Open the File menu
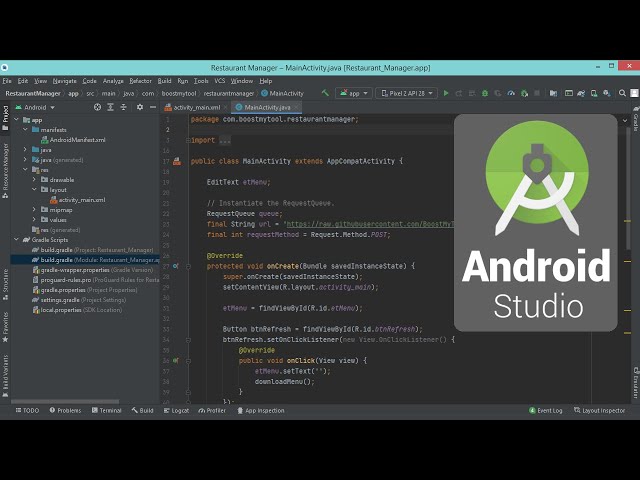Viewport: 640px width, 480px height. (7, 81)
